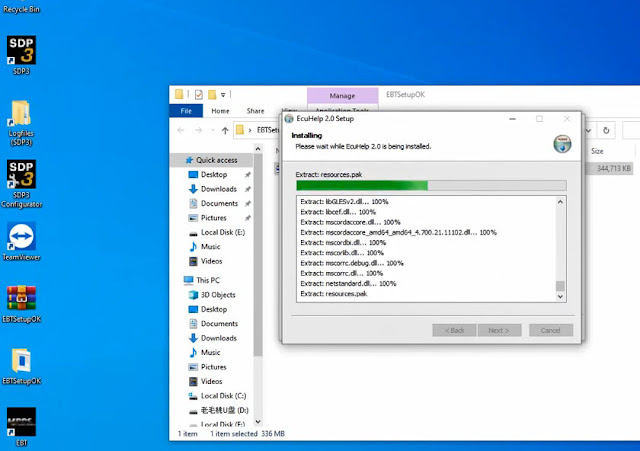Open Desktop under This PC
This screenshot has height=451, width=640.
pyautogui.click(x=214, y=309)
